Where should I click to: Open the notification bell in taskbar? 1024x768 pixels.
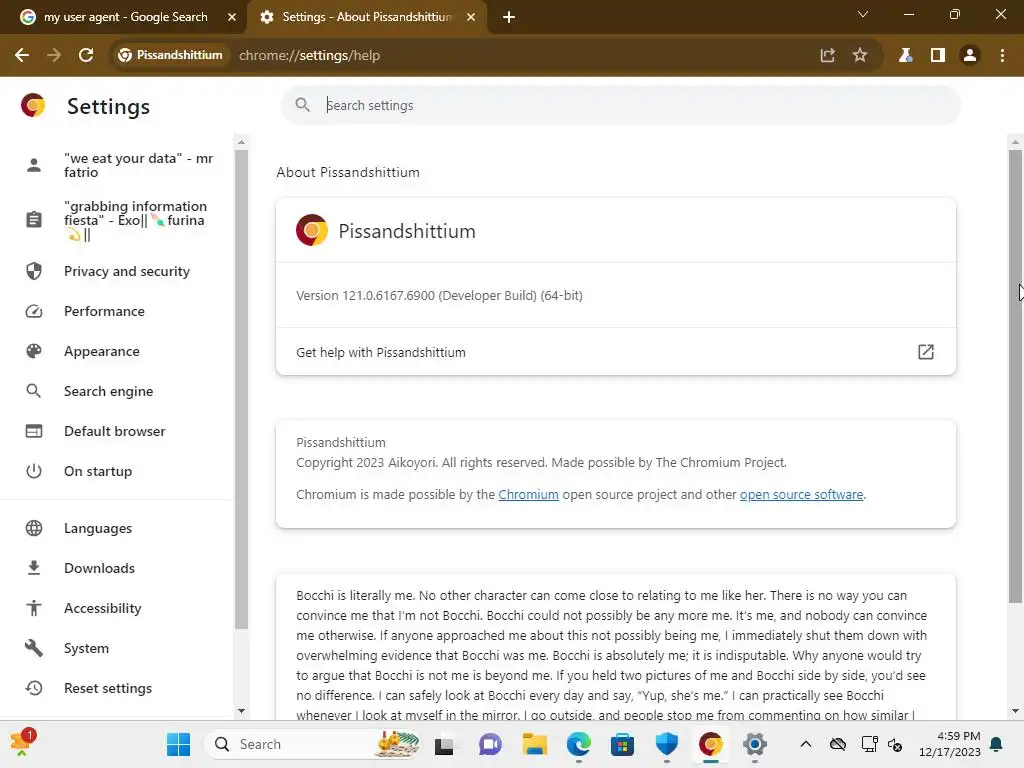(x=997, y=744)
